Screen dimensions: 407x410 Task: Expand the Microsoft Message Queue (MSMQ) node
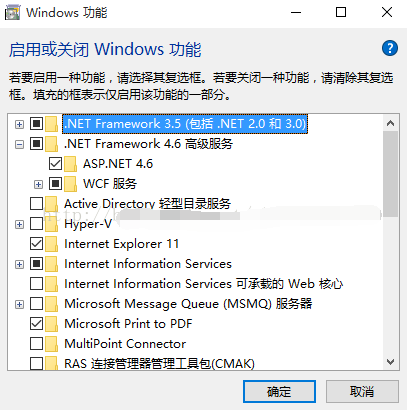click(20, 305)
